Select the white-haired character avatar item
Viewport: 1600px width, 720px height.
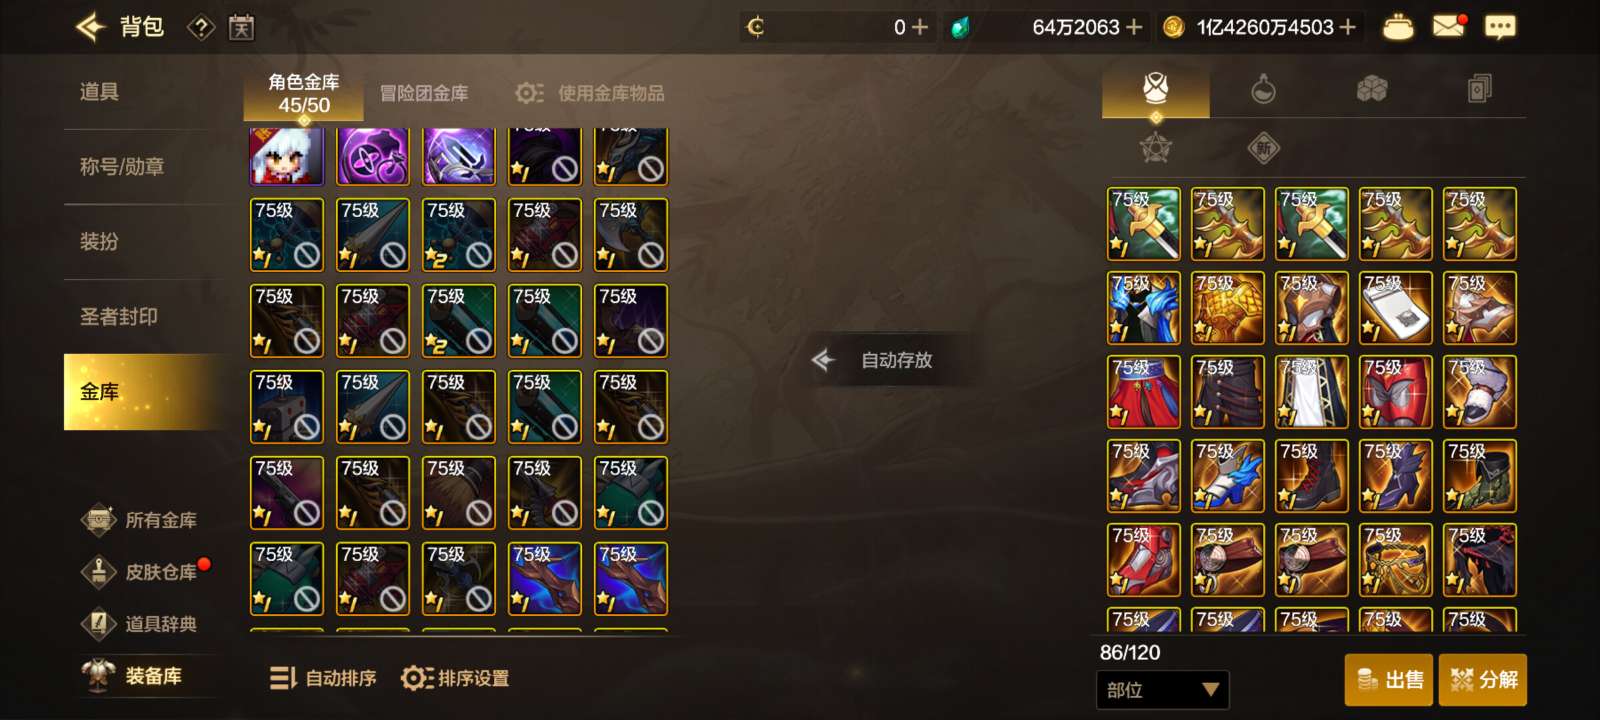point(287,156)
